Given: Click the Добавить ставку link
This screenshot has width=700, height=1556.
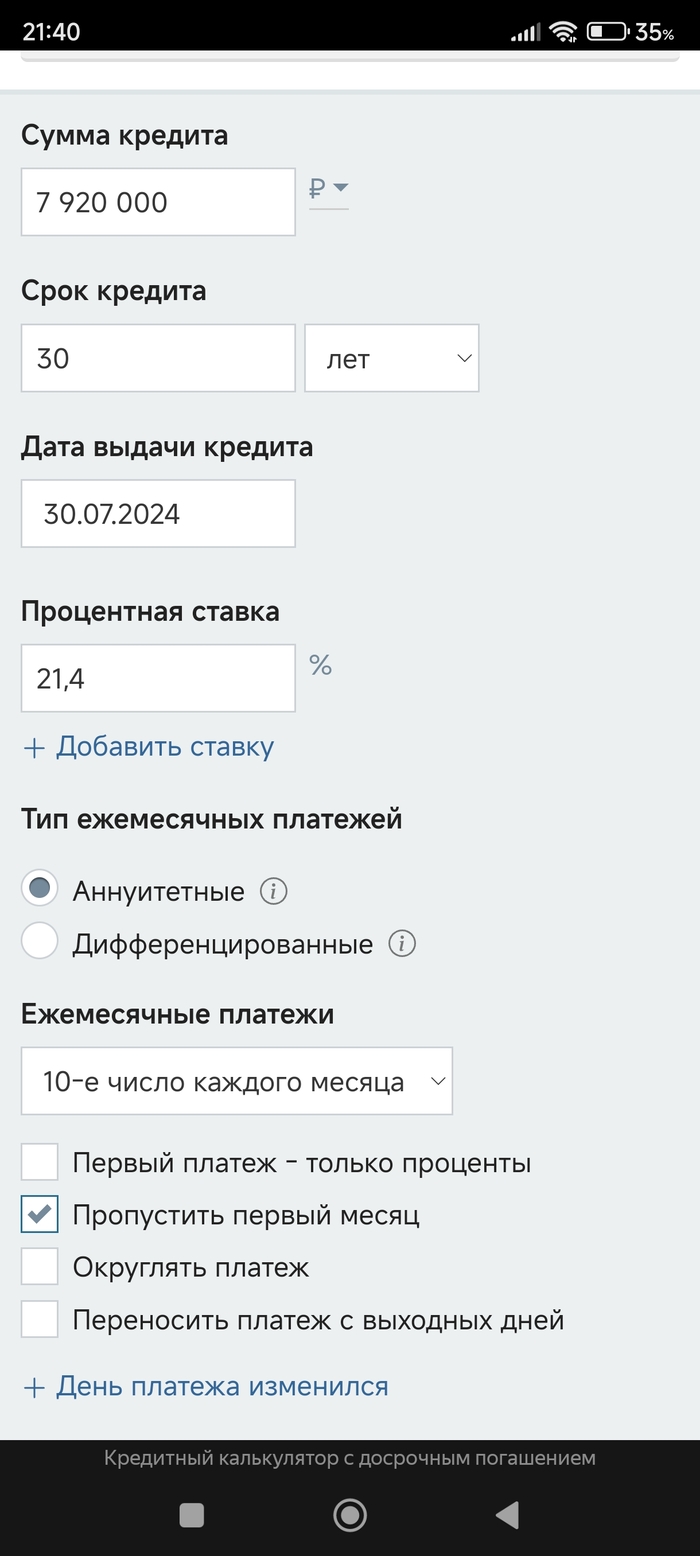Looking at the screenshot, I should (x=148, y=747).
